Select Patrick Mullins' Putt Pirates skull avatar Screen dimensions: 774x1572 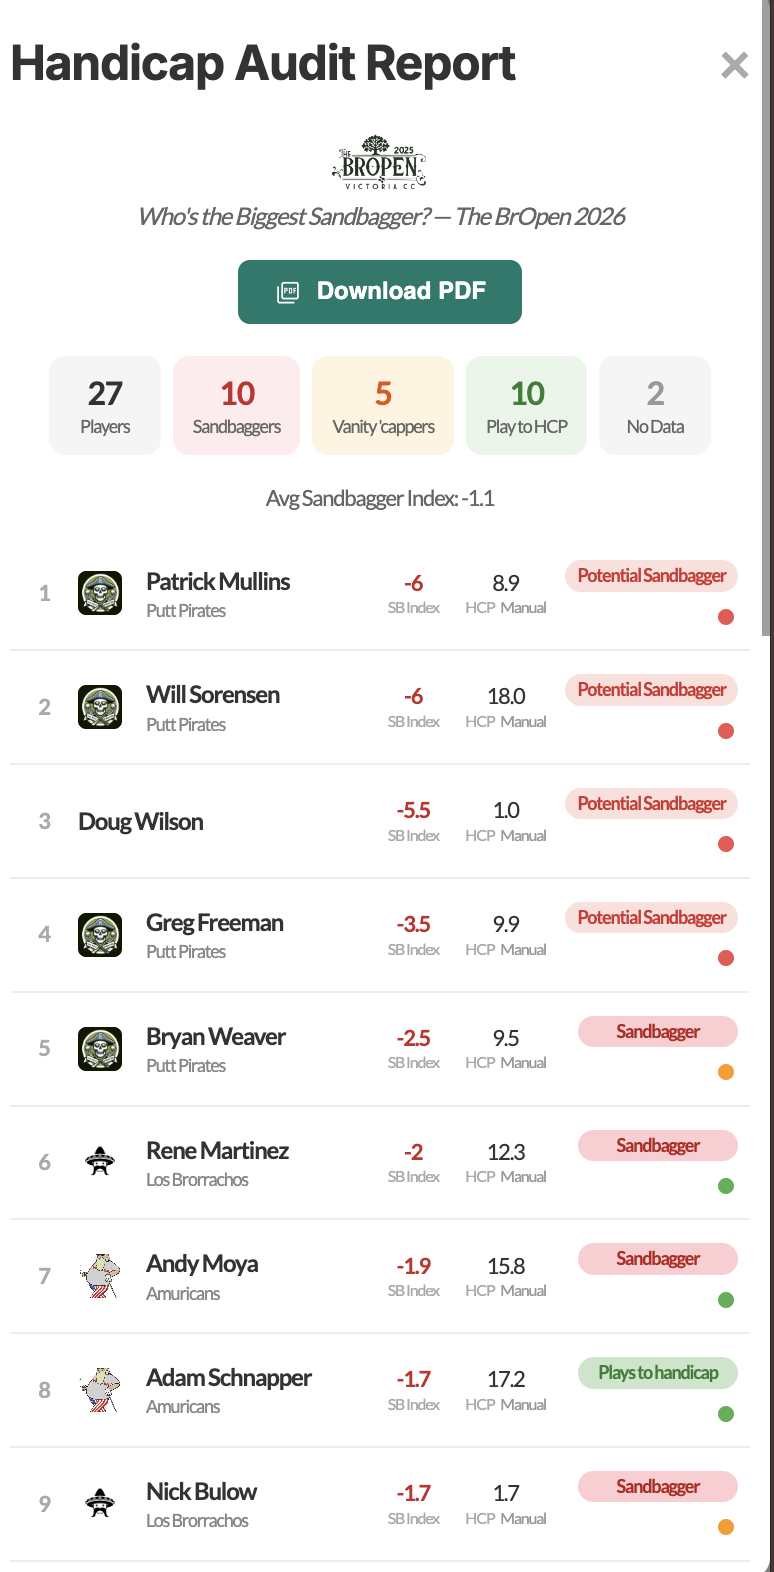(100, 592)
